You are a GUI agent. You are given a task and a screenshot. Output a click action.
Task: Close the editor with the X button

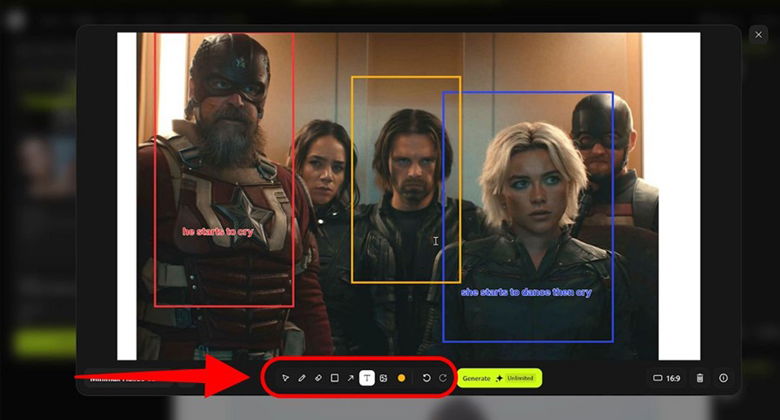point(758,34)
